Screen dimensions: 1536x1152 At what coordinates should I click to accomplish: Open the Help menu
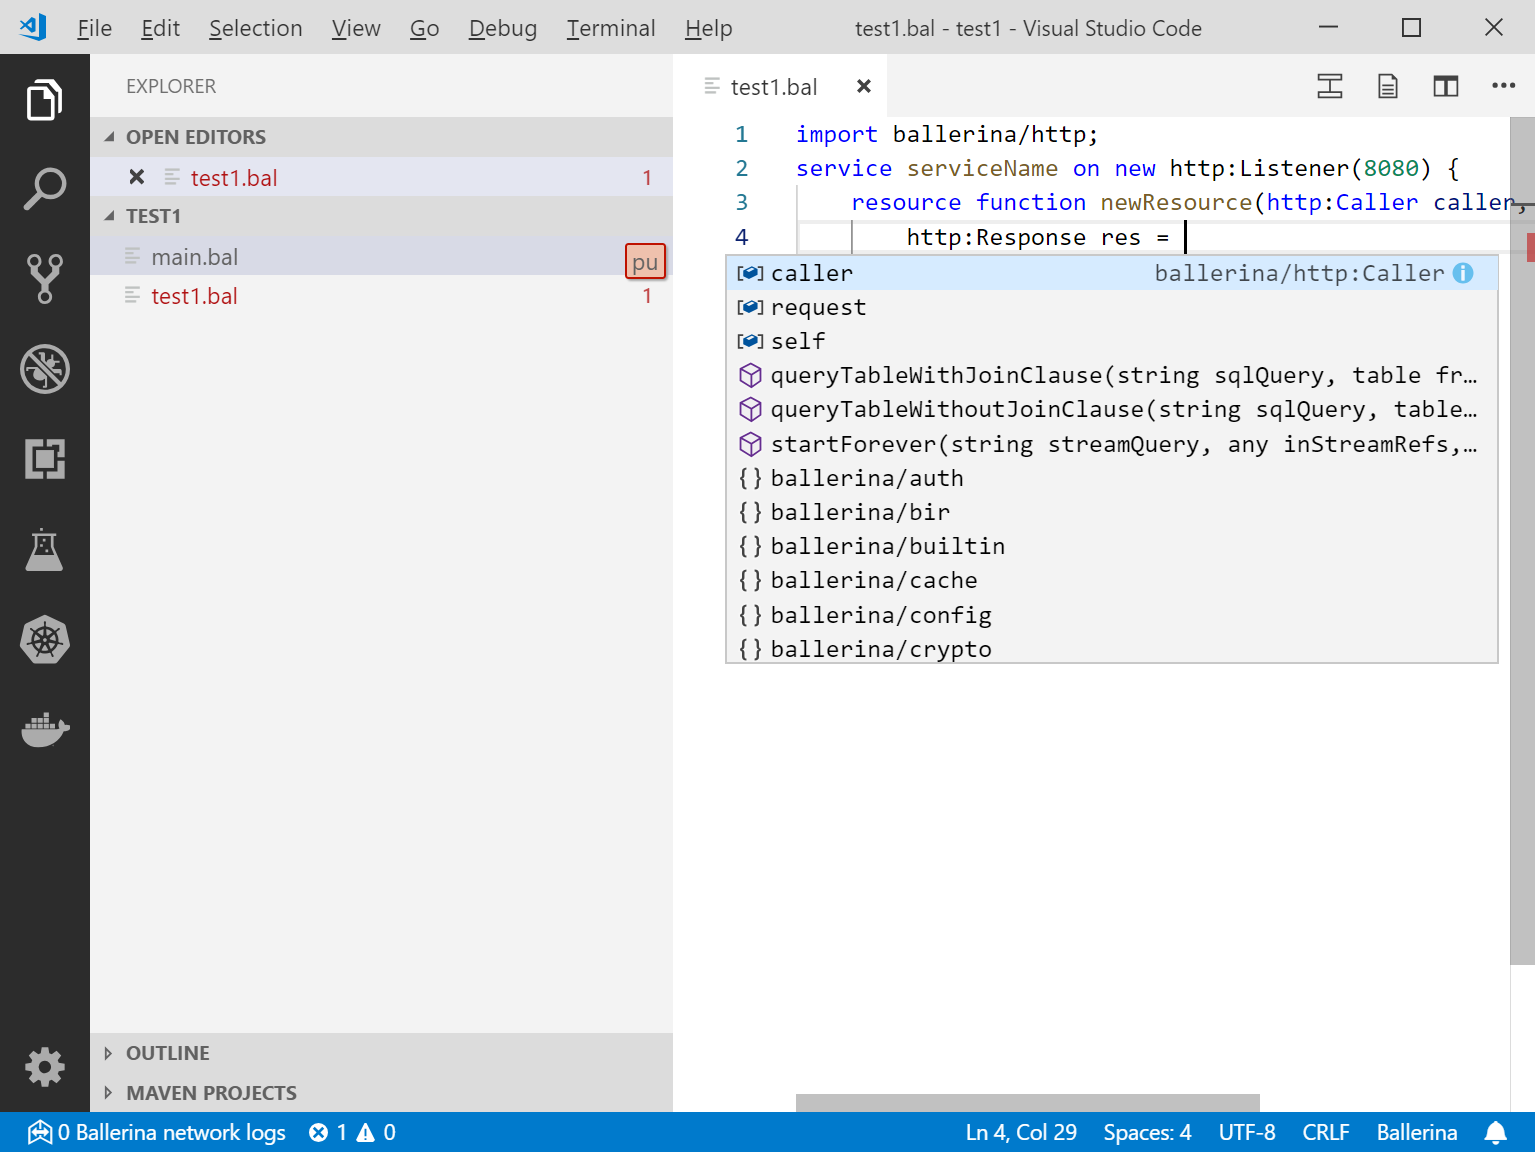point(708,28)
